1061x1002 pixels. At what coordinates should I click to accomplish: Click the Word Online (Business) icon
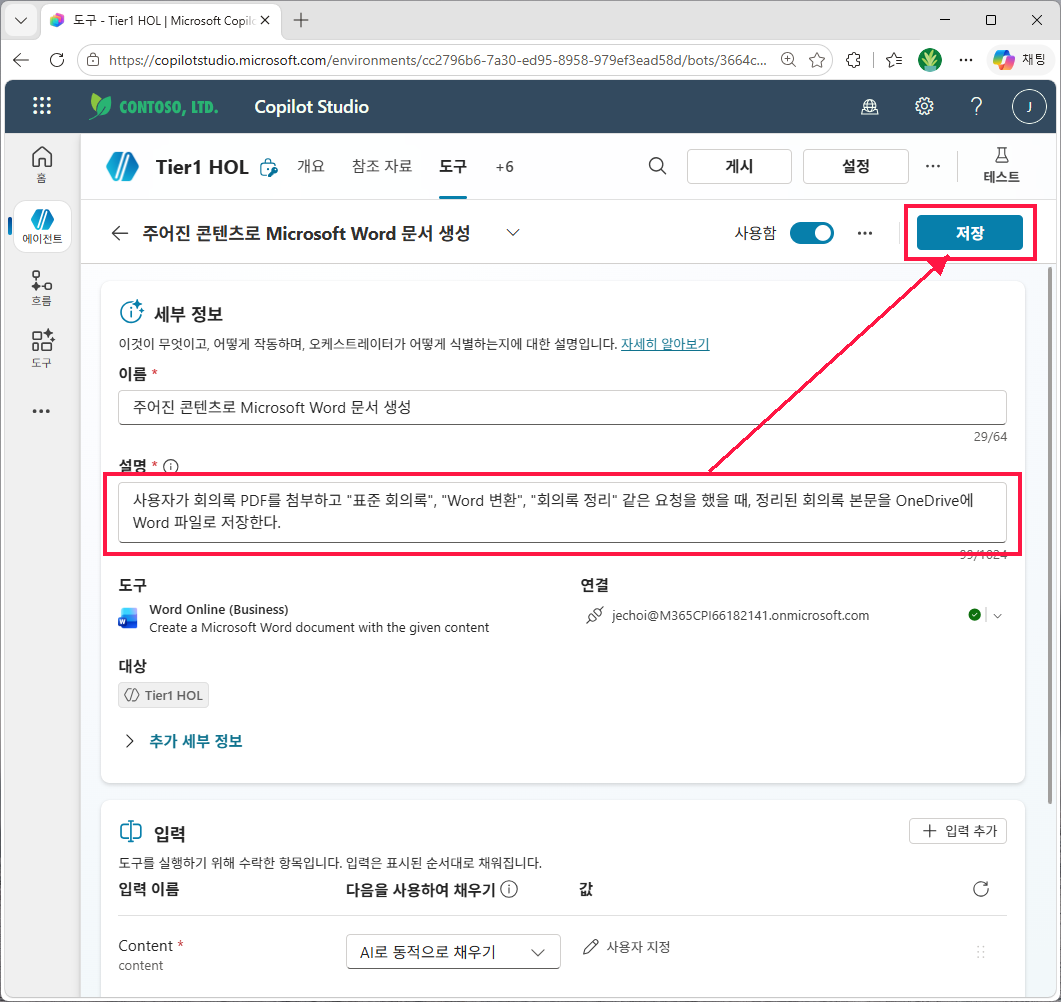(x=128, y=618)
